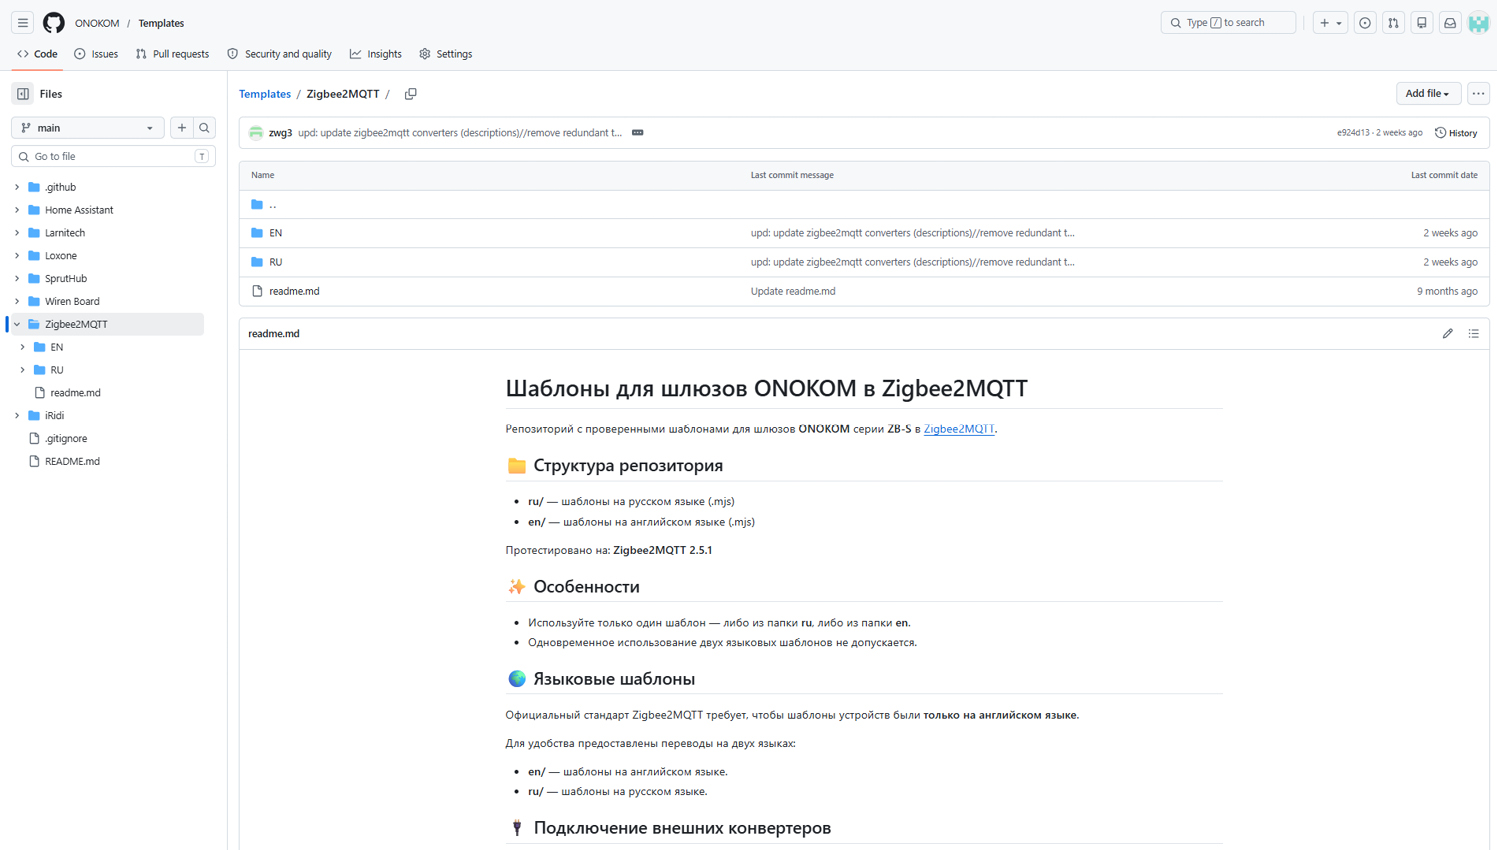This screenshot has height=850, width=1497.
Task: Expand the SprutHub folder in tree
Action: click(17, 279)
